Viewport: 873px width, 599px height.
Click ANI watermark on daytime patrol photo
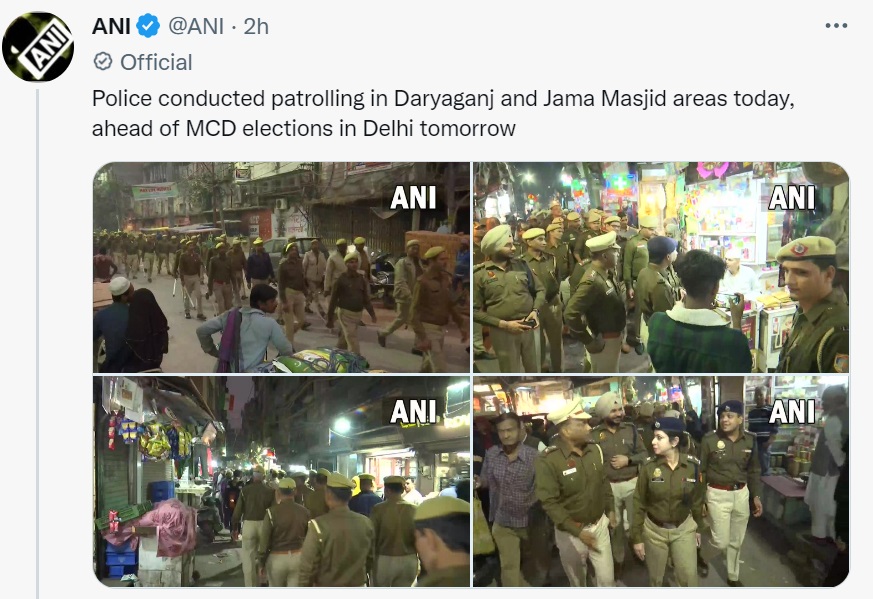(413, 198)
